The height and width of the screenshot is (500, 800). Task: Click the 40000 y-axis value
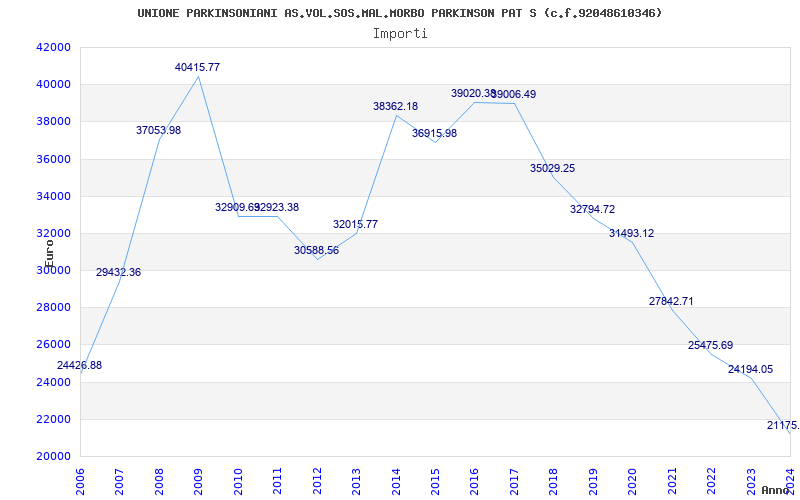tap(53, 85)
